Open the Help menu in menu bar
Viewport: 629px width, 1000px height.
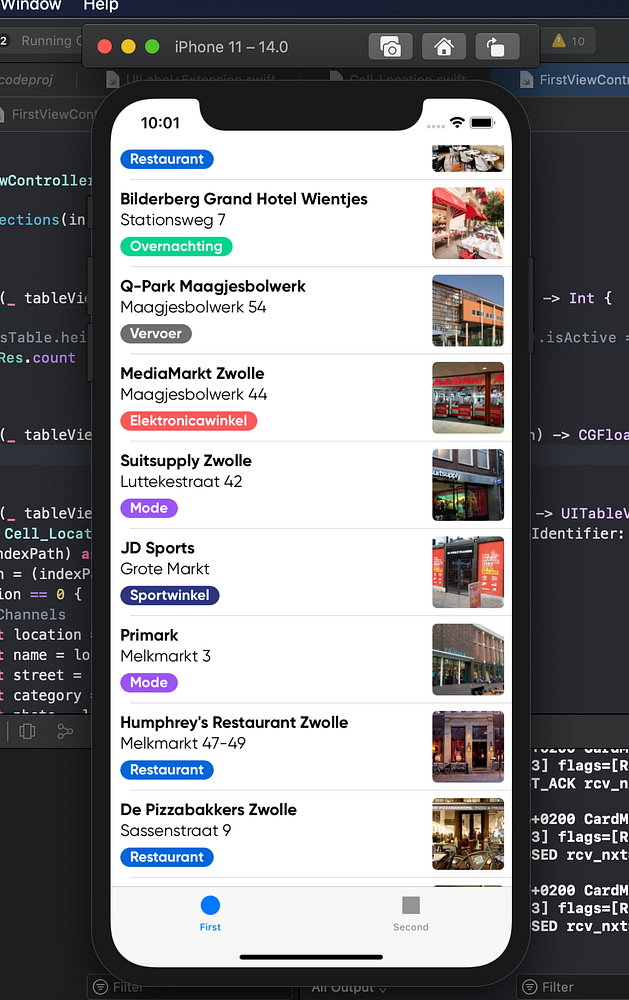[x=101, y=6]
